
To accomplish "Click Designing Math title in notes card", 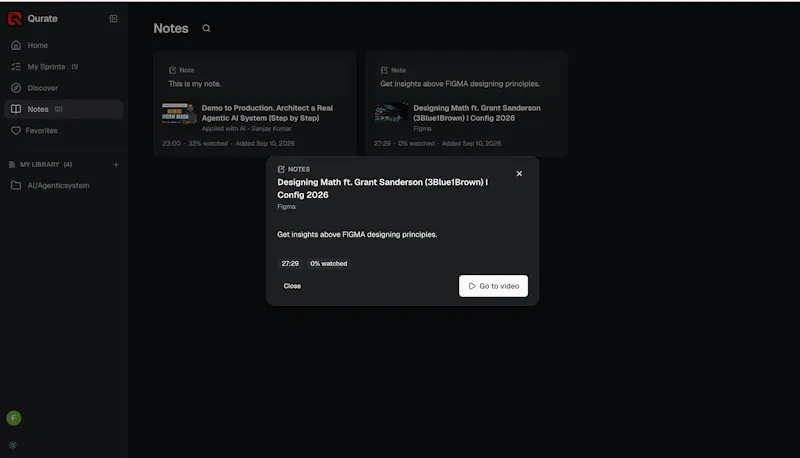I will coord(477,113).
